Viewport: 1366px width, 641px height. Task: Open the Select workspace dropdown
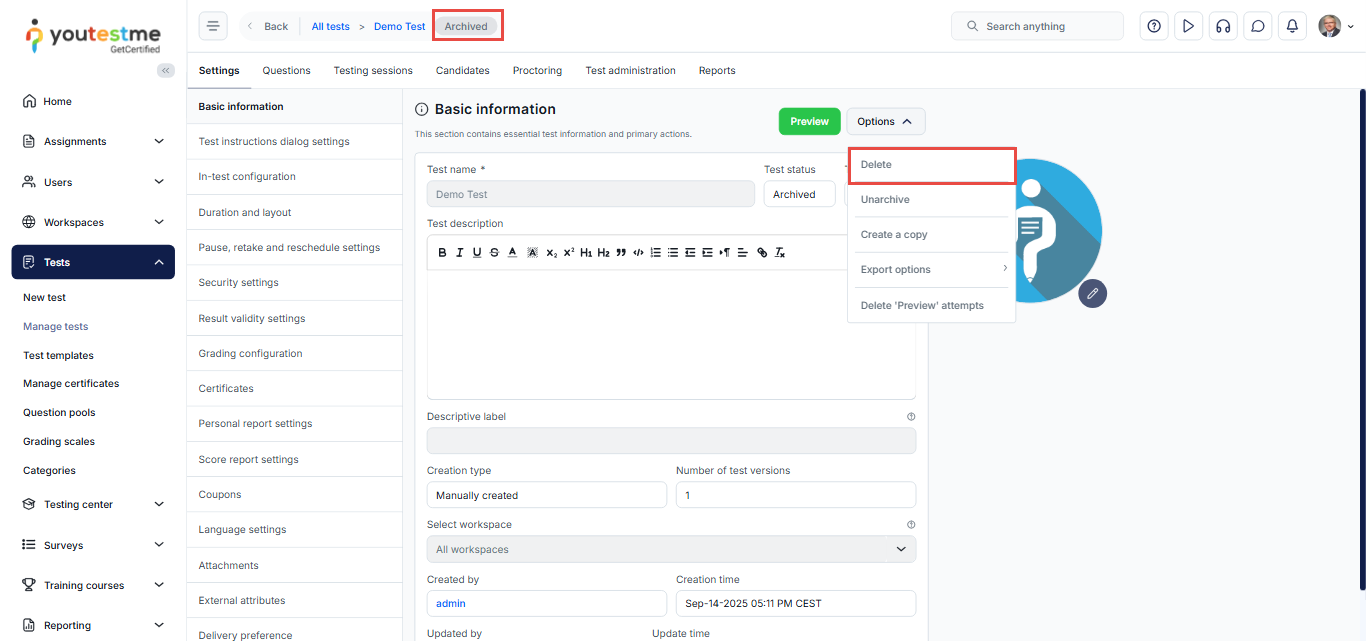670,549
